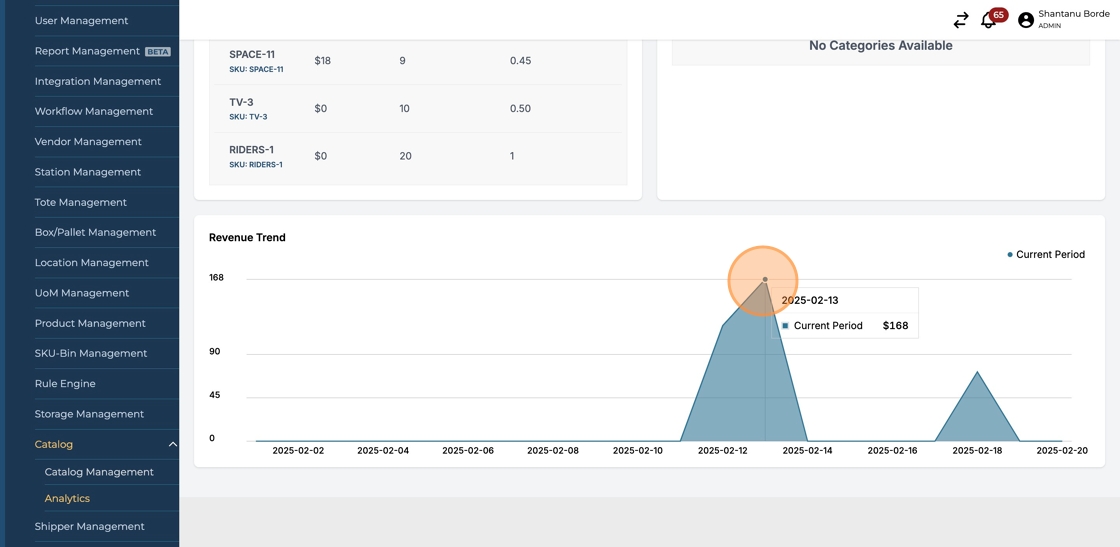Open Catalog Management submenu item
The image size is (1120, 547).
(x=99, y=472)
